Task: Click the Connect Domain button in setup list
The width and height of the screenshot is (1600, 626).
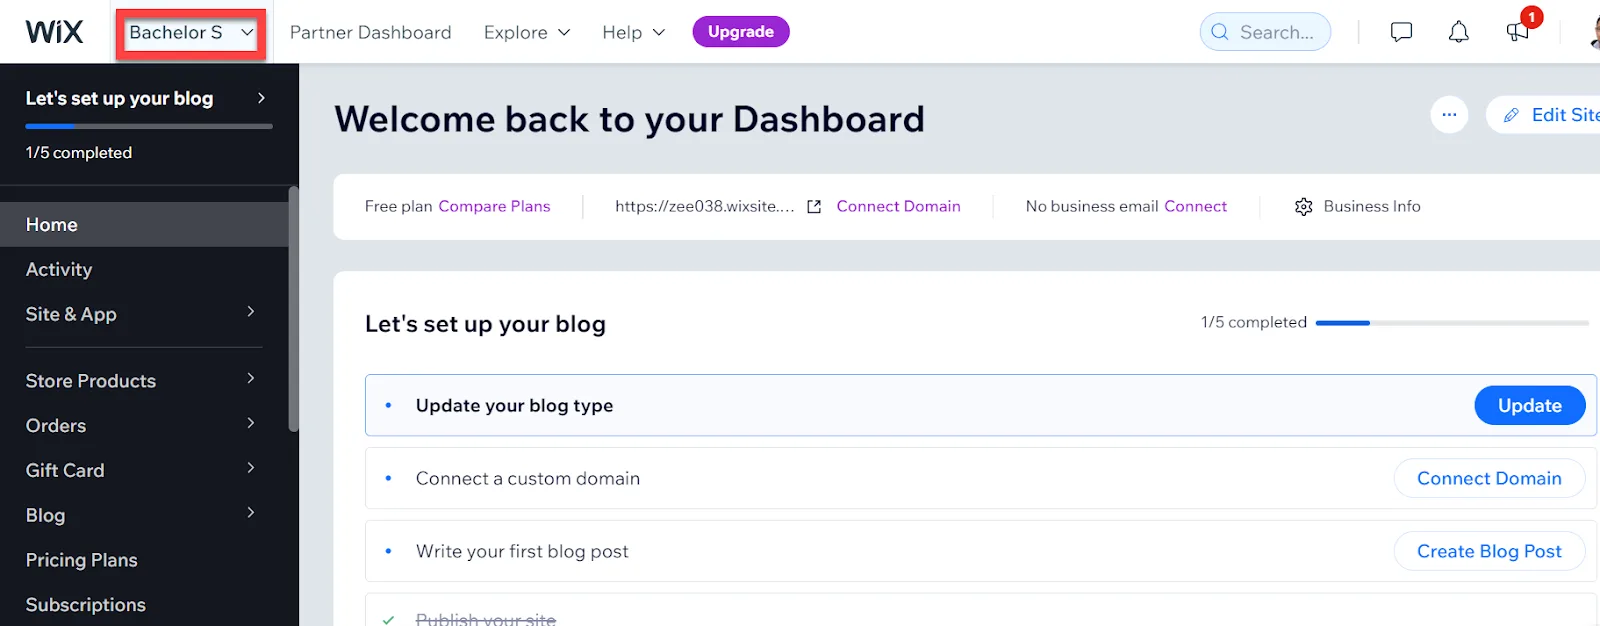Action: [1489, 478]
